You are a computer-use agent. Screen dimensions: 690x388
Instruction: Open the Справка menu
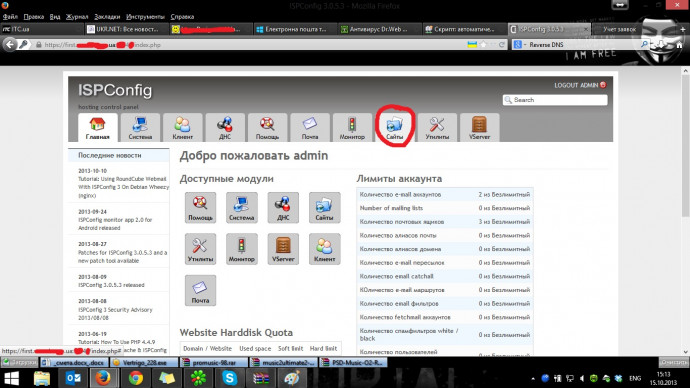pyautogui.click(x=182, y=17)
